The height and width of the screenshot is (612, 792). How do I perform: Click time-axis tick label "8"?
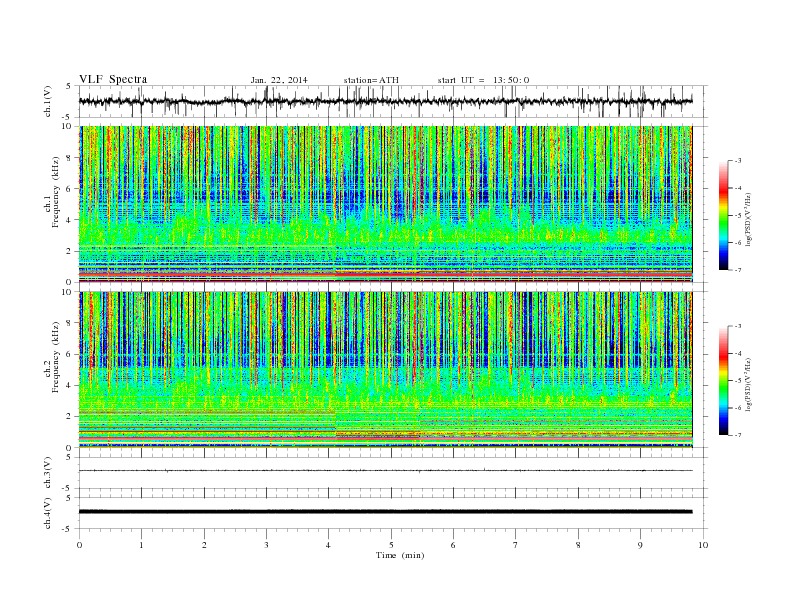coord(578,545)
